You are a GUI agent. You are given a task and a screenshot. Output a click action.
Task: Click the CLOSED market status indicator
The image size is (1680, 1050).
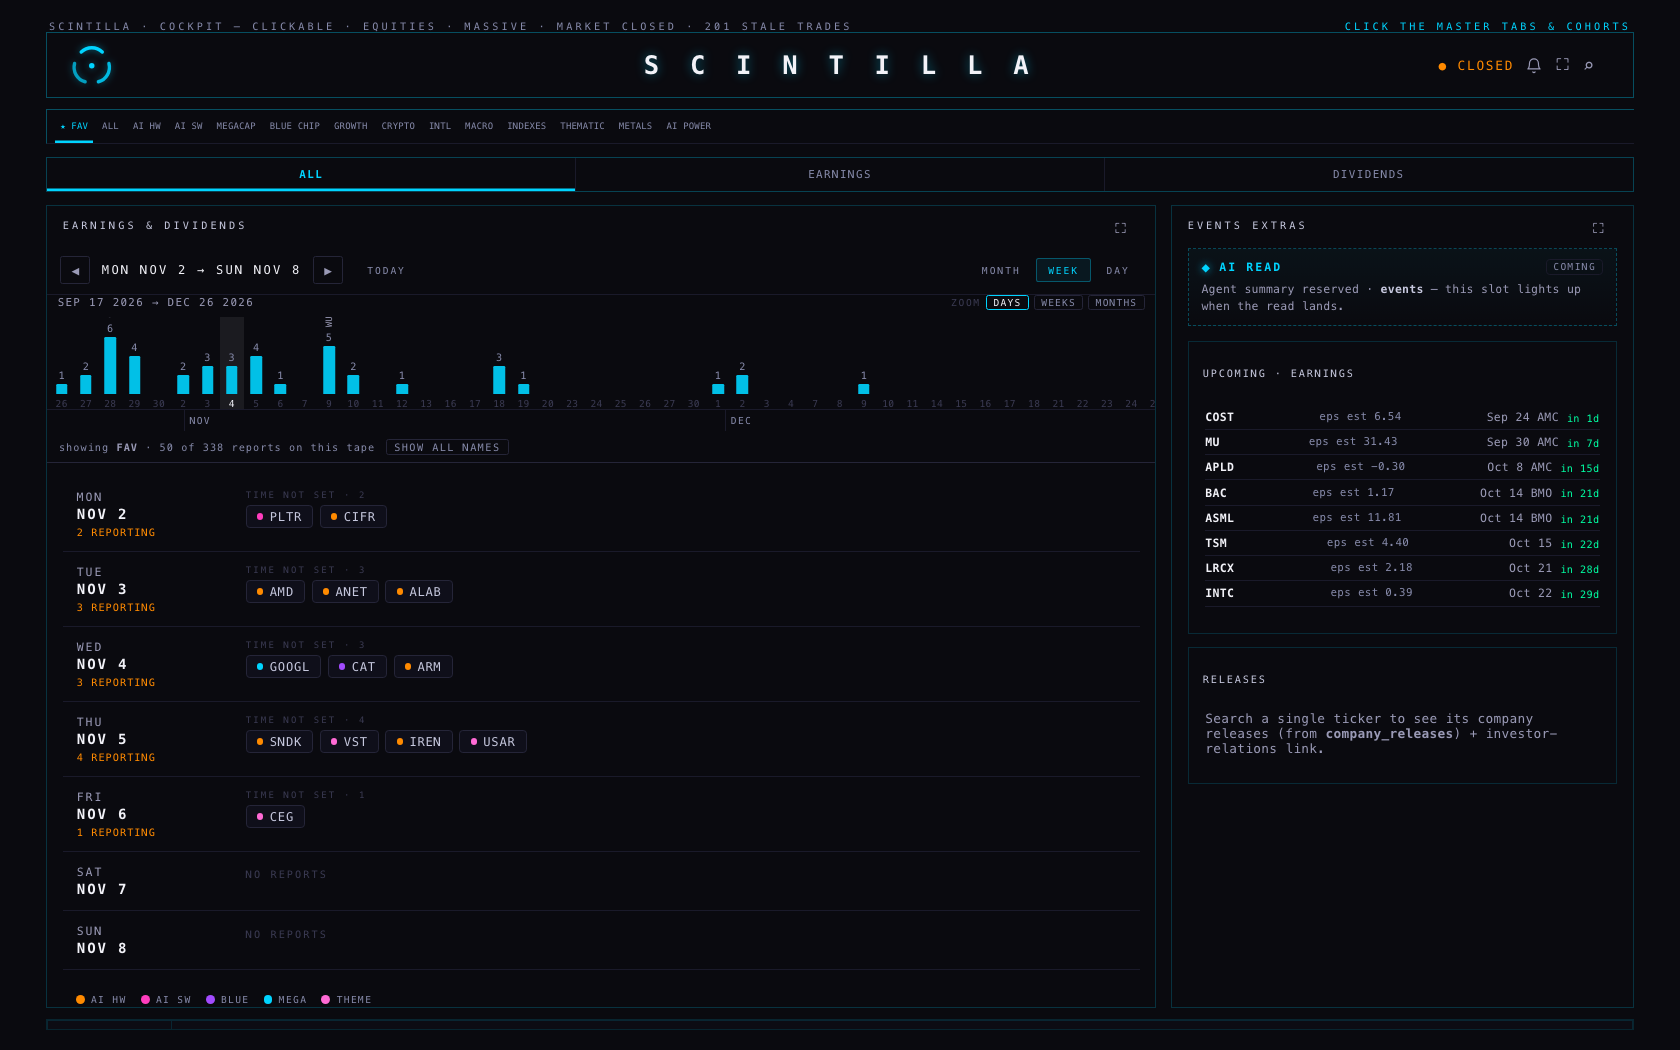click(x=1476, y=66)
